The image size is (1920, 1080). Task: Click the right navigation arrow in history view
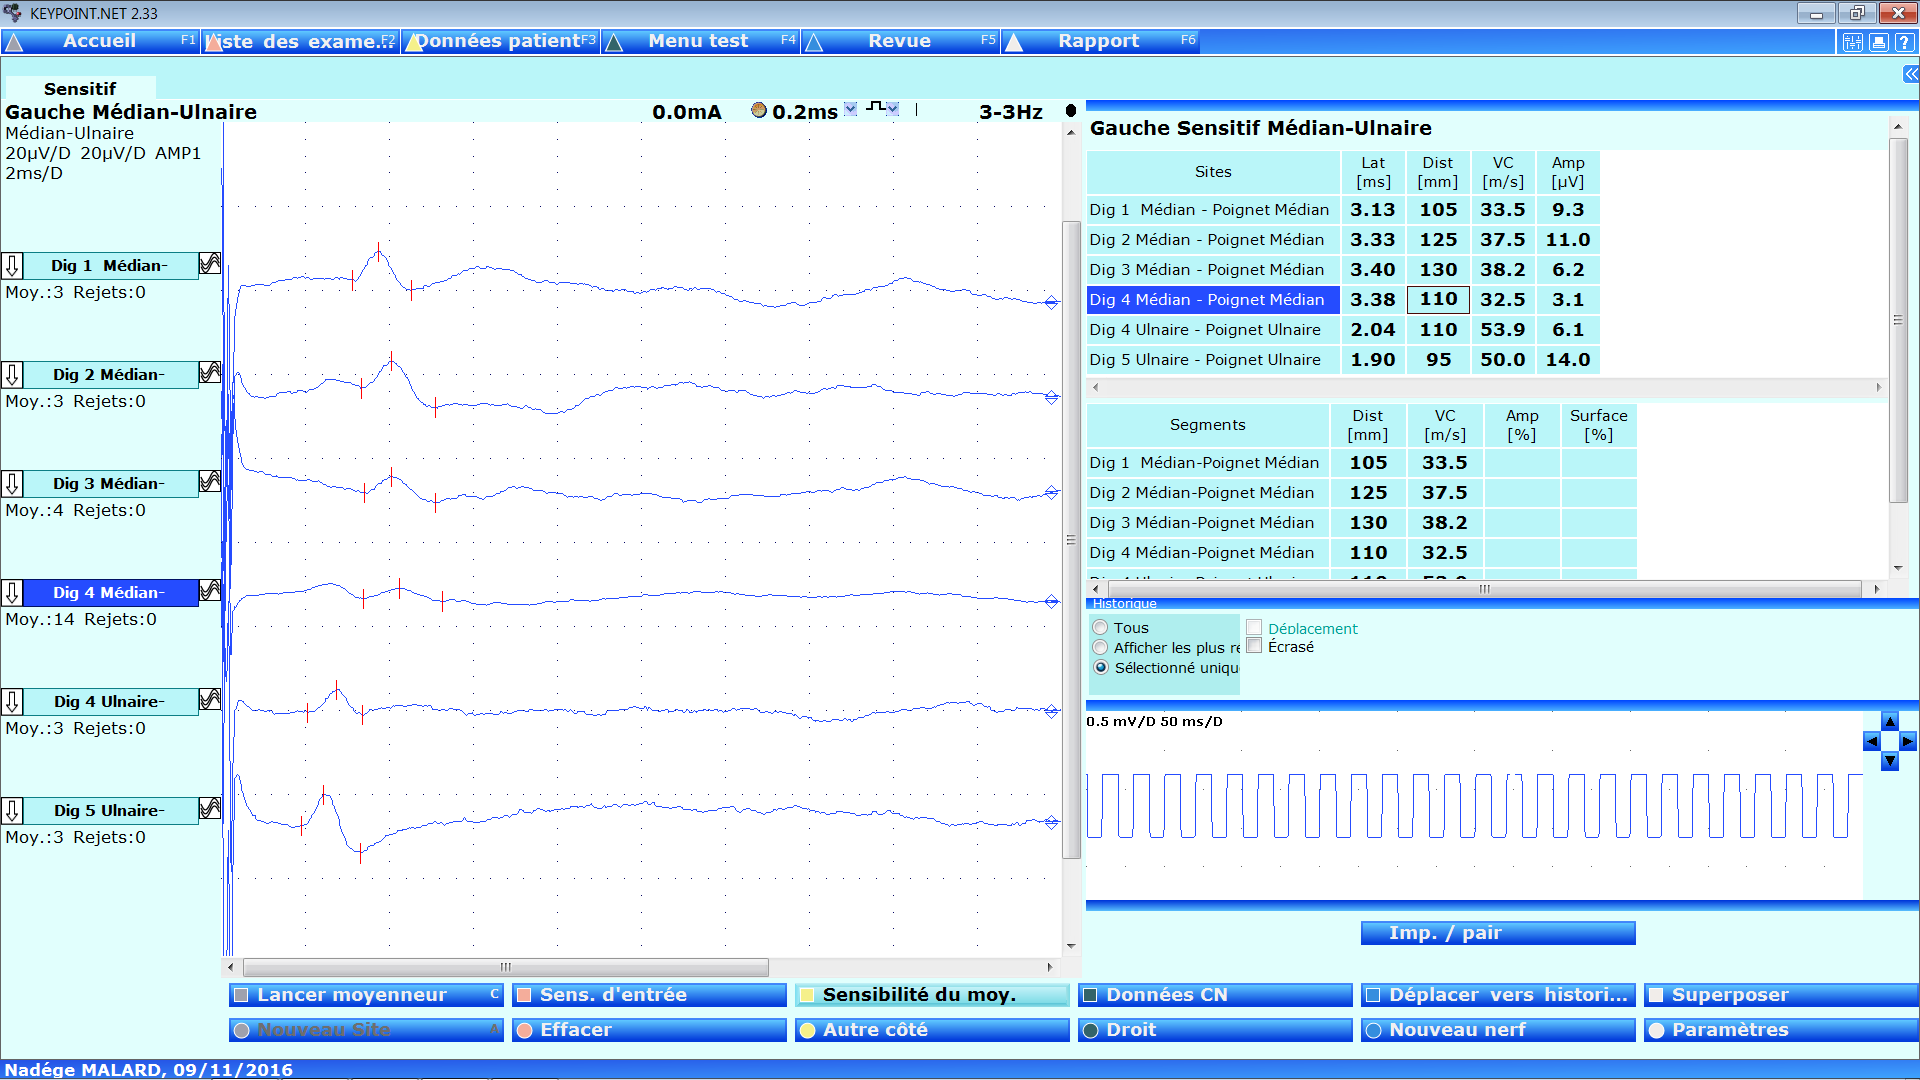tap(1908, 741)
